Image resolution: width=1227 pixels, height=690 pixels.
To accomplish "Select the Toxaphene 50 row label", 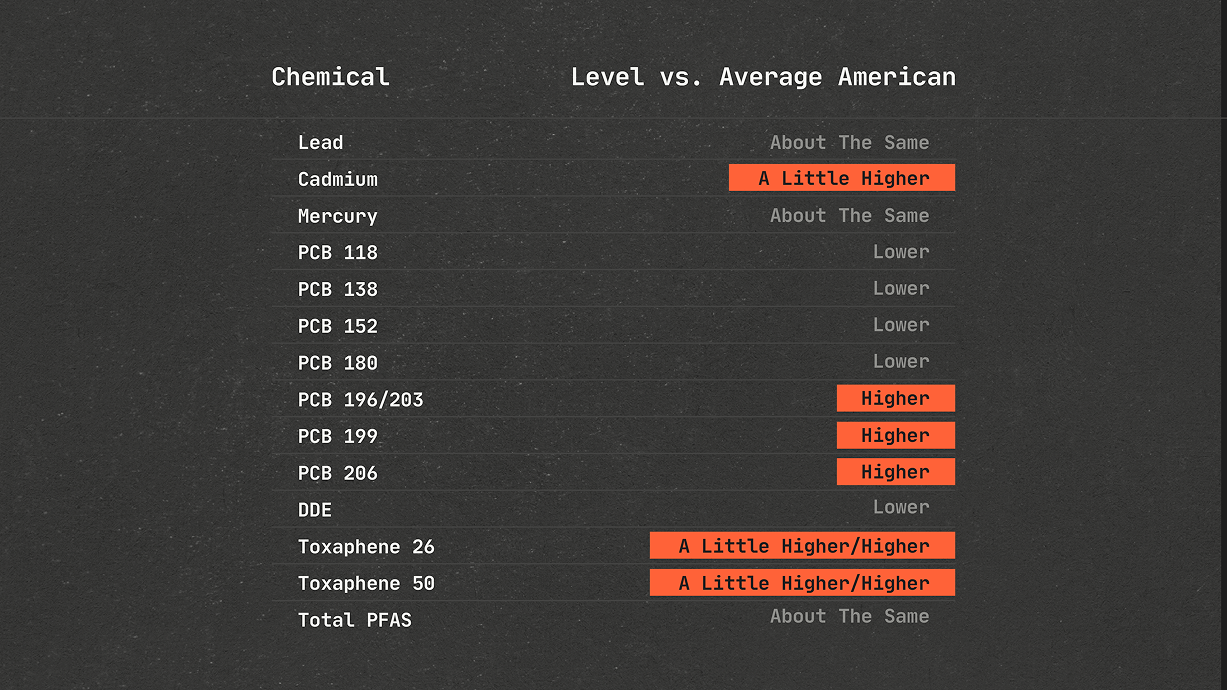I will 366,583.
